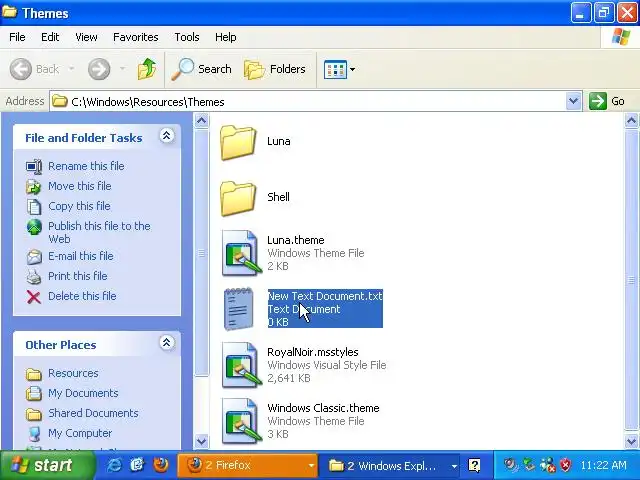
Task: Click task pane scrollbar down arrow
Action: (201, 441)
